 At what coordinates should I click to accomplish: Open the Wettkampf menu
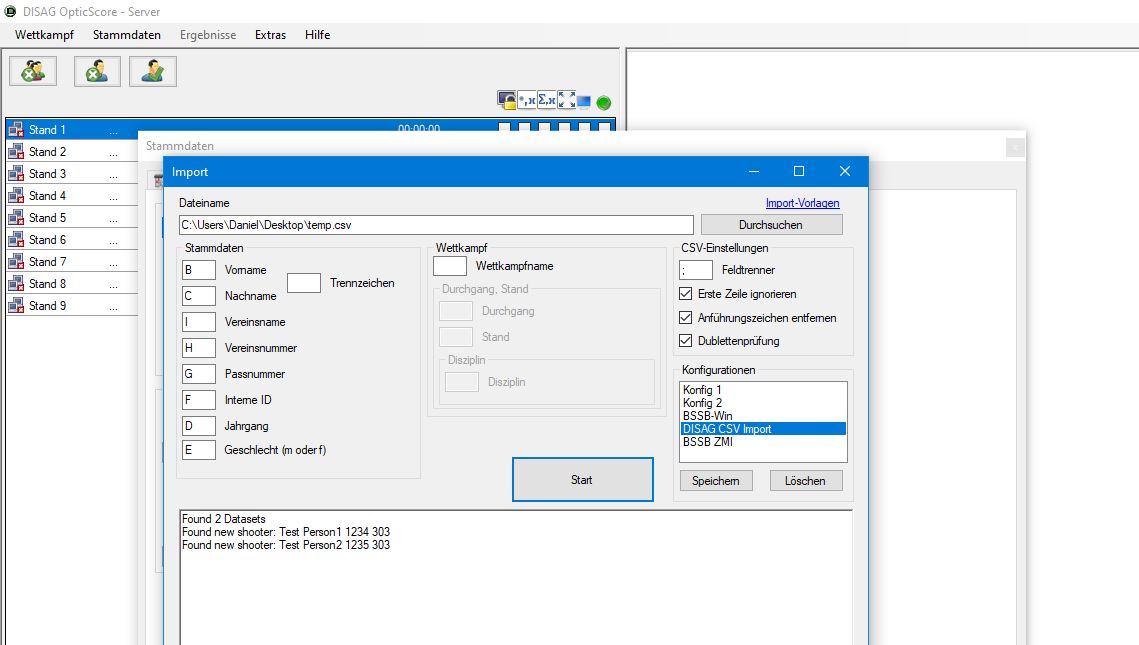(43, 35)
